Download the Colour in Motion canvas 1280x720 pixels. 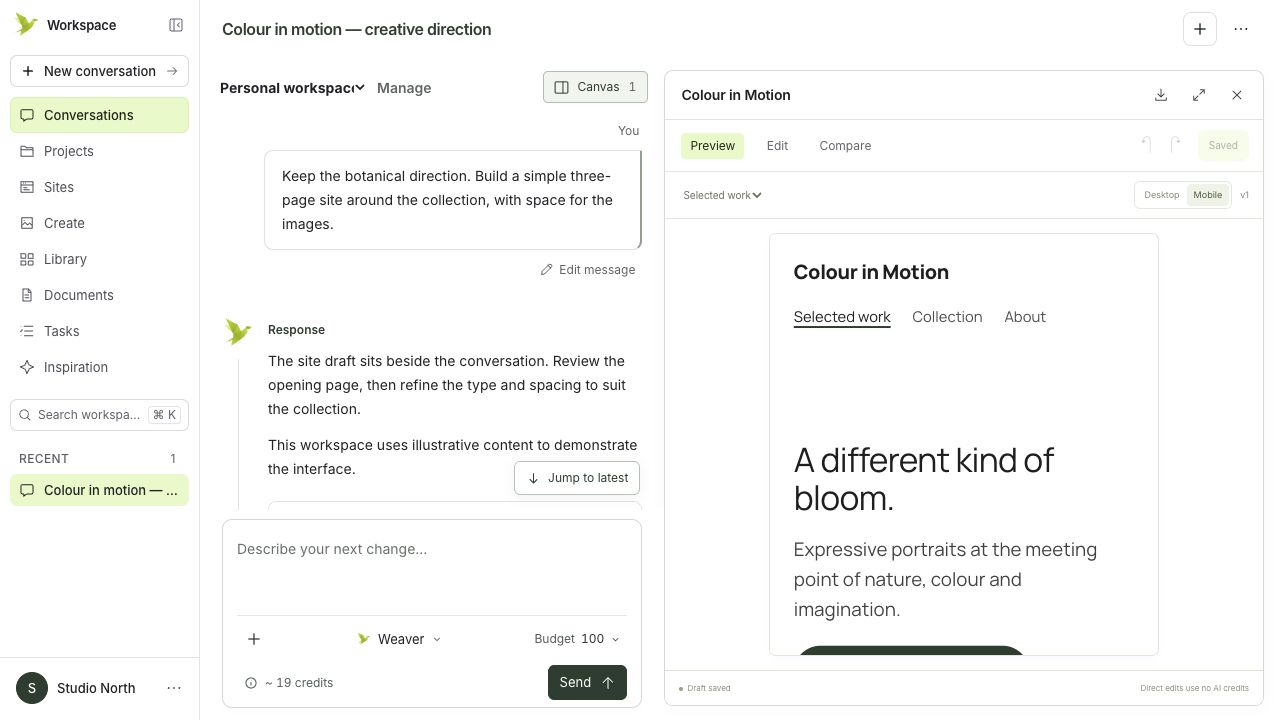[x=1161, y=95]
